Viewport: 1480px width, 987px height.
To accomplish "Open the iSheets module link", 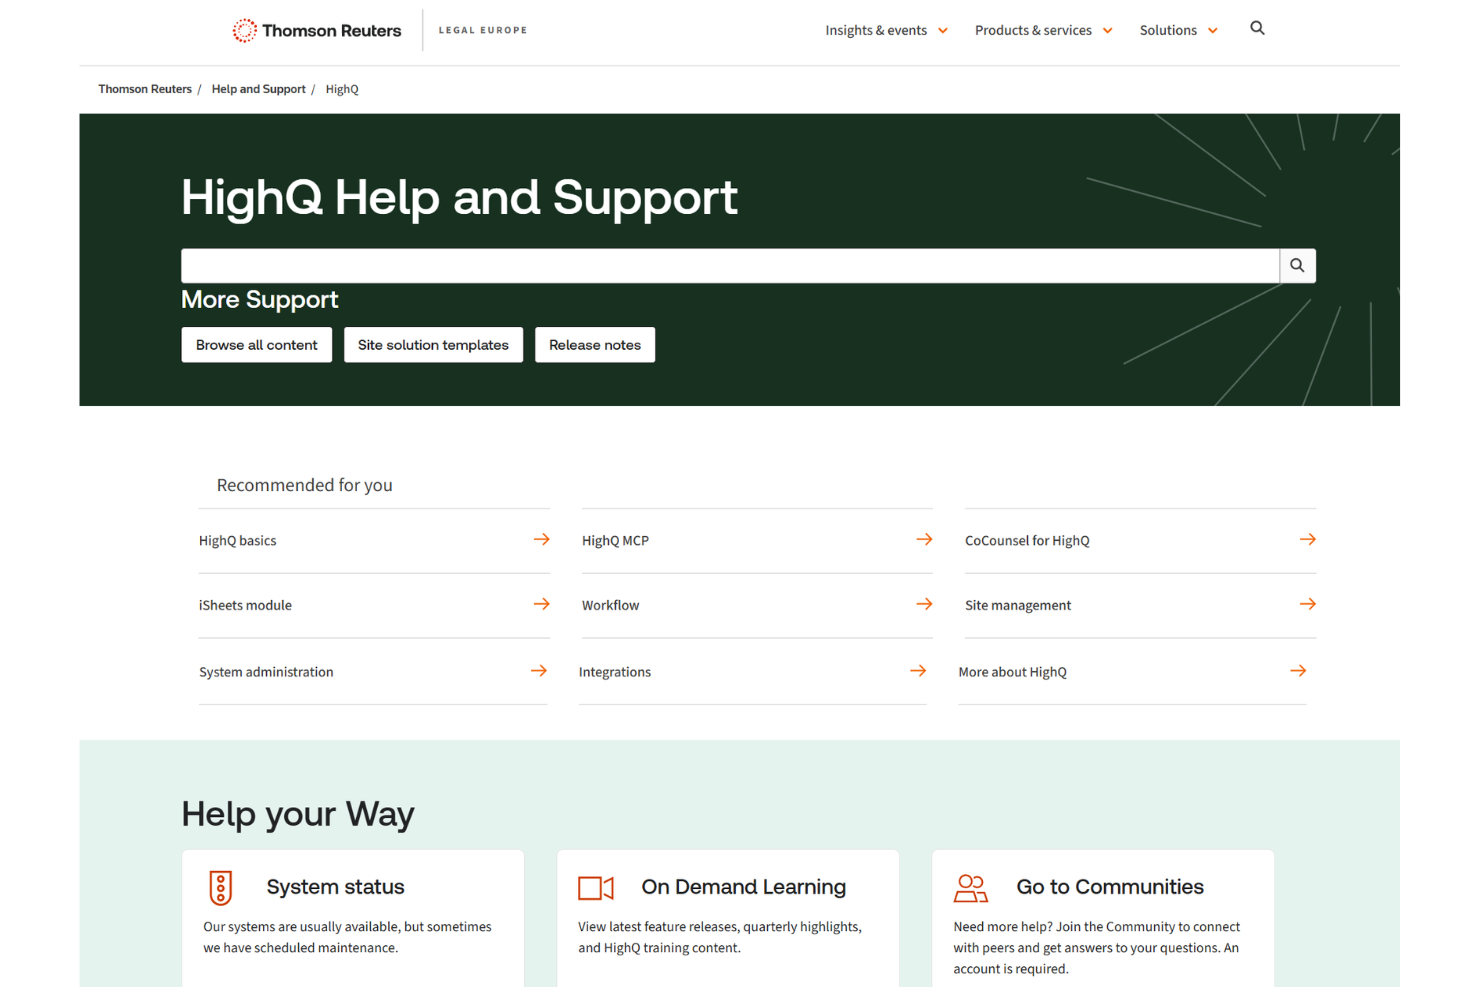I will pyautogui.click(x=245, y=605).
